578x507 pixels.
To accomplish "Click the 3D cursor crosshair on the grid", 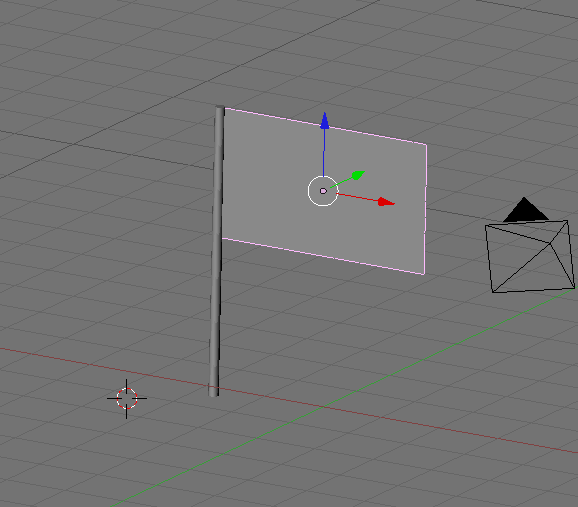I will point(127,399).
